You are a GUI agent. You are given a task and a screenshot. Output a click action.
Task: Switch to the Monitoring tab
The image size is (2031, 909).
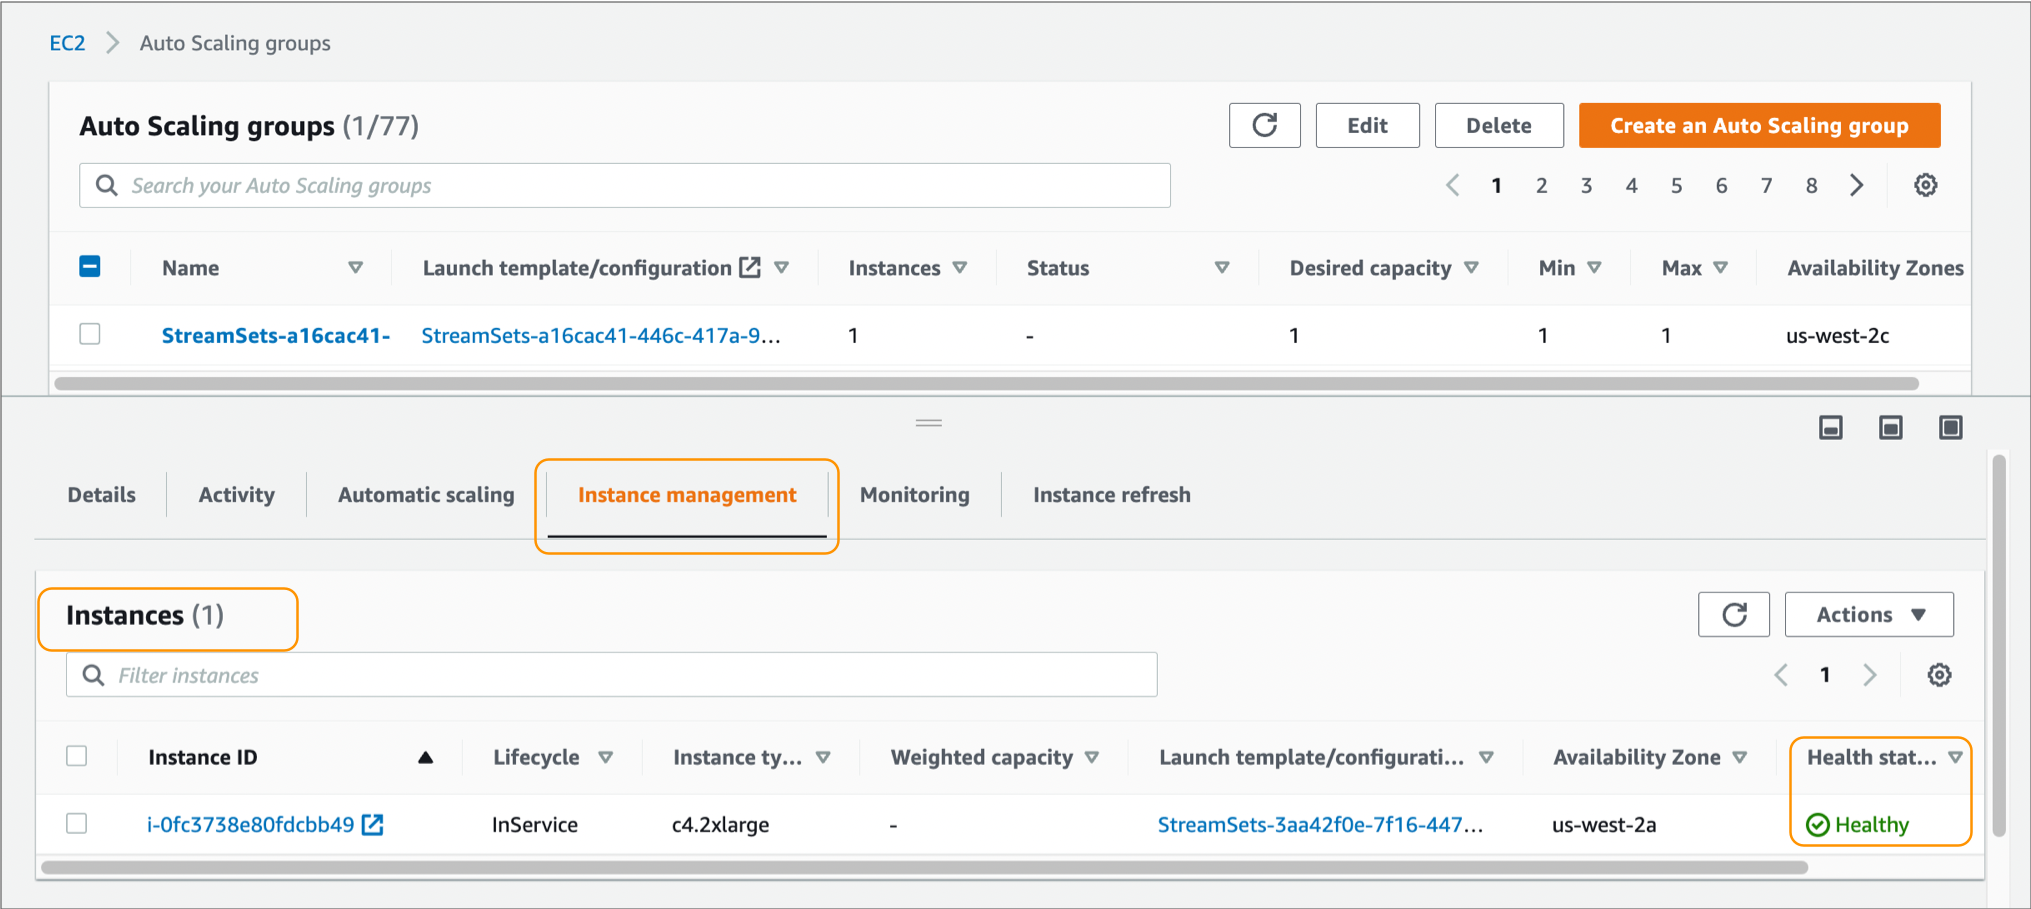click(913, 494)
